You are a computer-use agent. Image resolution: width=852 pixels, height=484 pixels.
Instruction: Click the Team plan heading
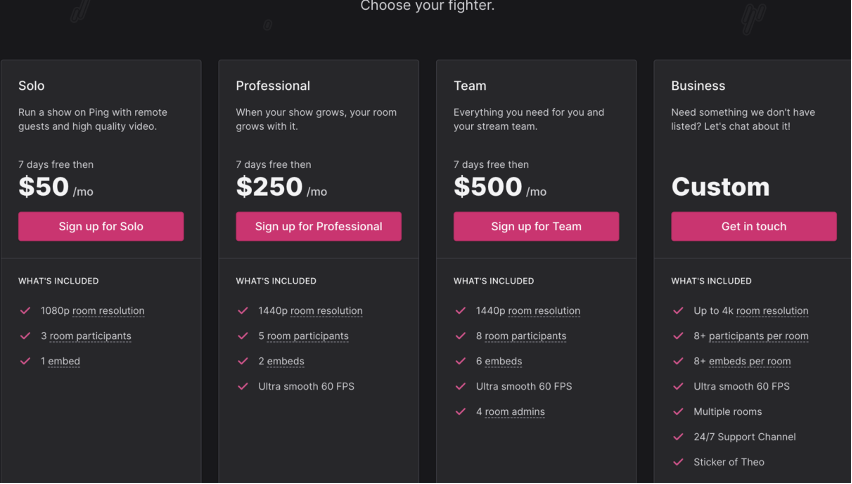[x=470, y=86]
